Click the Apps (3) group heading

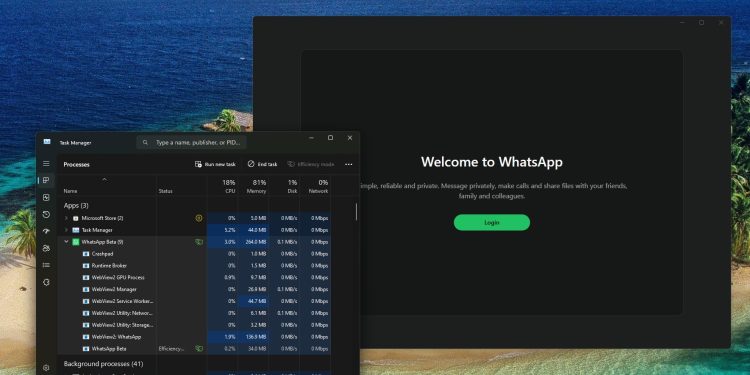(x=76, y=205)
